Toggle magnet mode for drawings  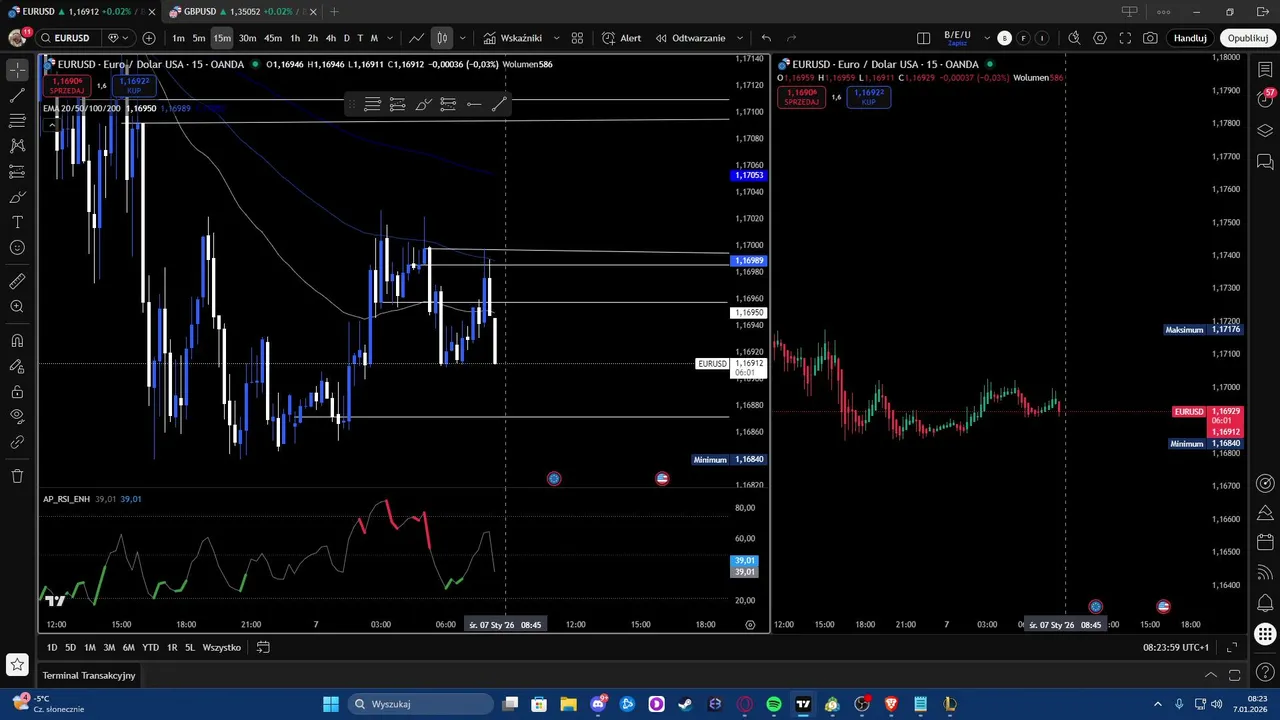(x=17, y=341)
